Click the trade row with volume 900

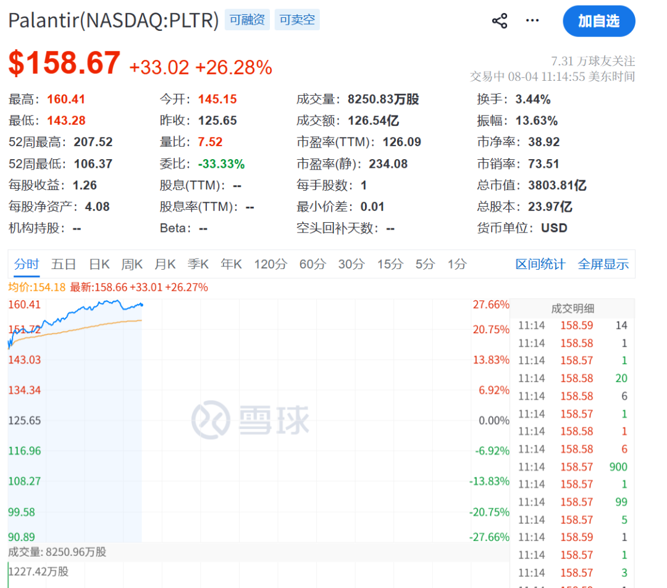pos(573,467)
